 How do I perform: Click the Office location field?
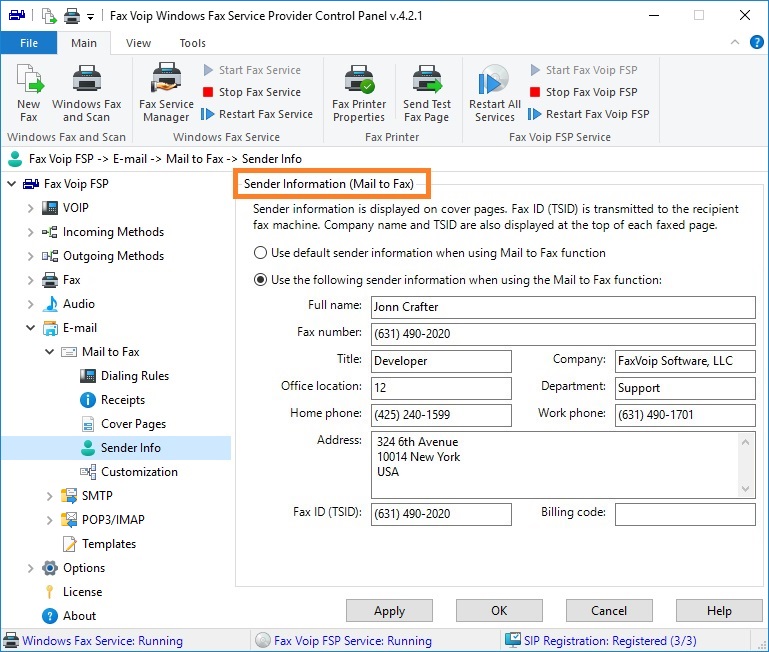(441, 388)
